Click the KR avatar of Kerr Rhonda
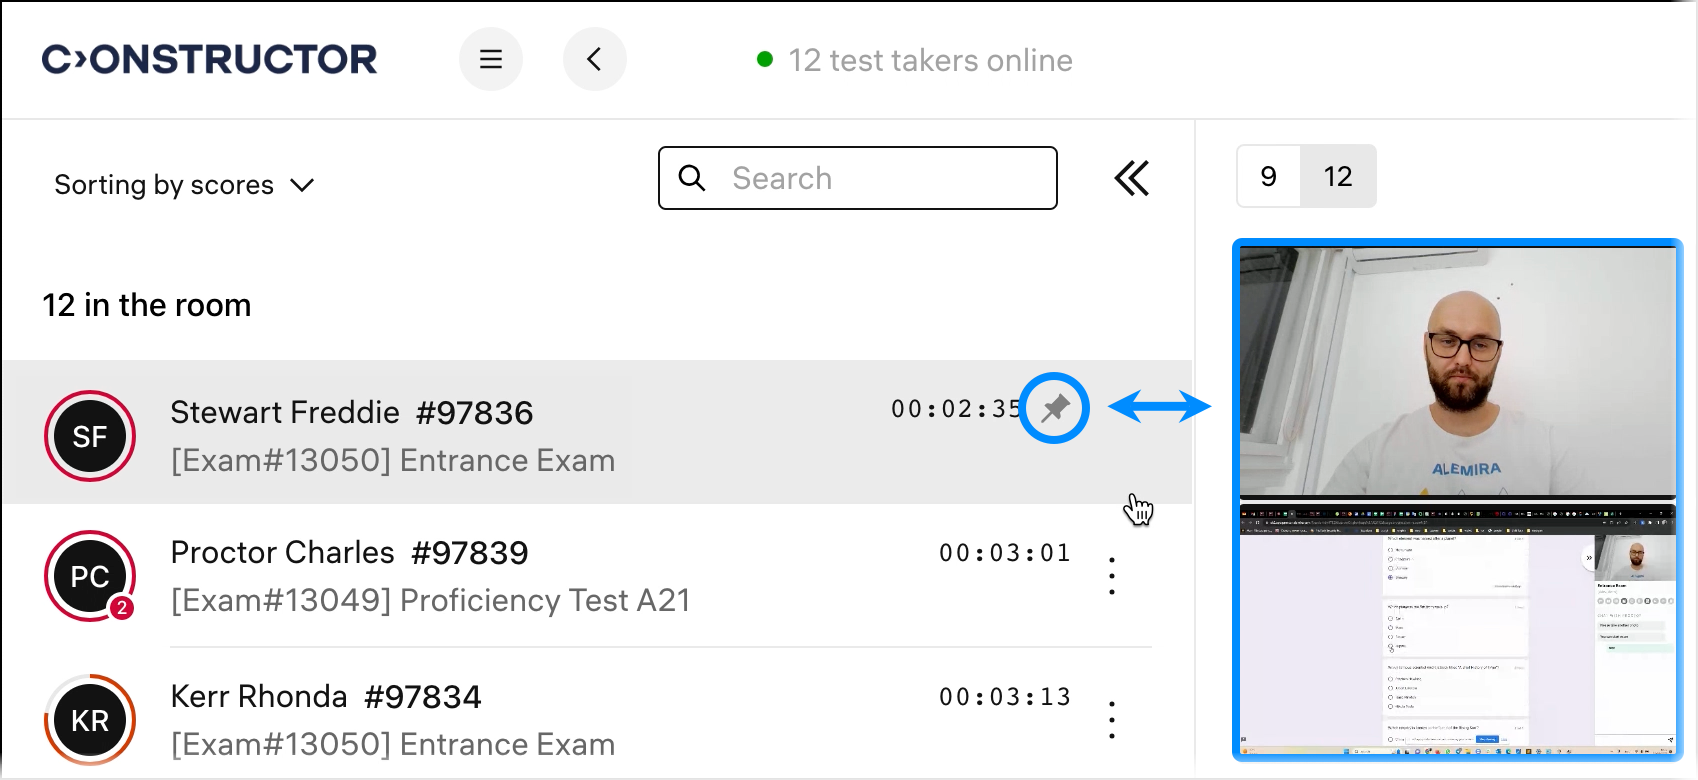The width and height of the screenshot is (1698, 780). 90,720
